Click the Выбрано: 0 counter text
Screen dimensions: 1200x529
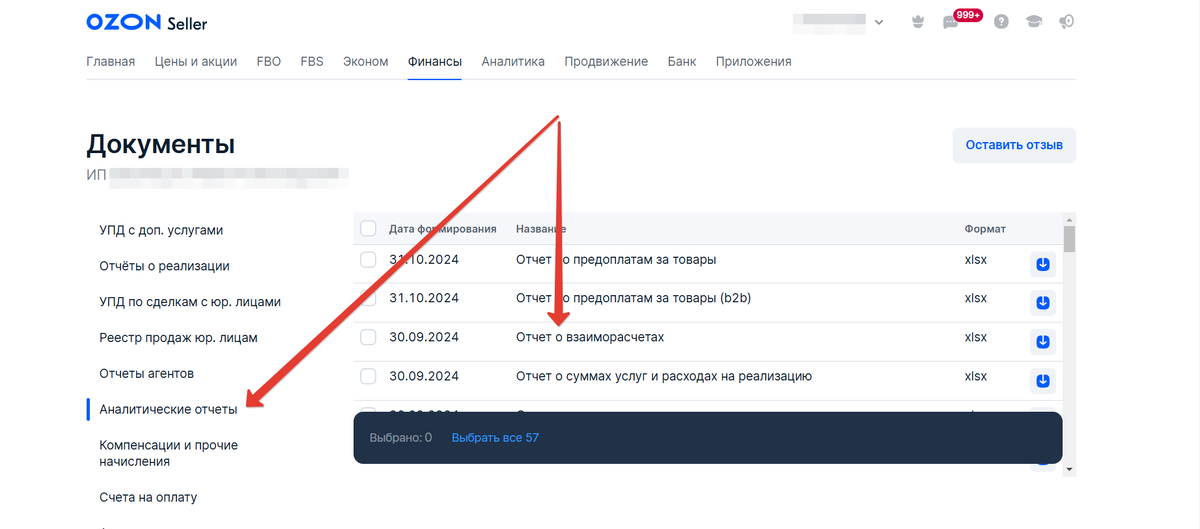point(401,437)
